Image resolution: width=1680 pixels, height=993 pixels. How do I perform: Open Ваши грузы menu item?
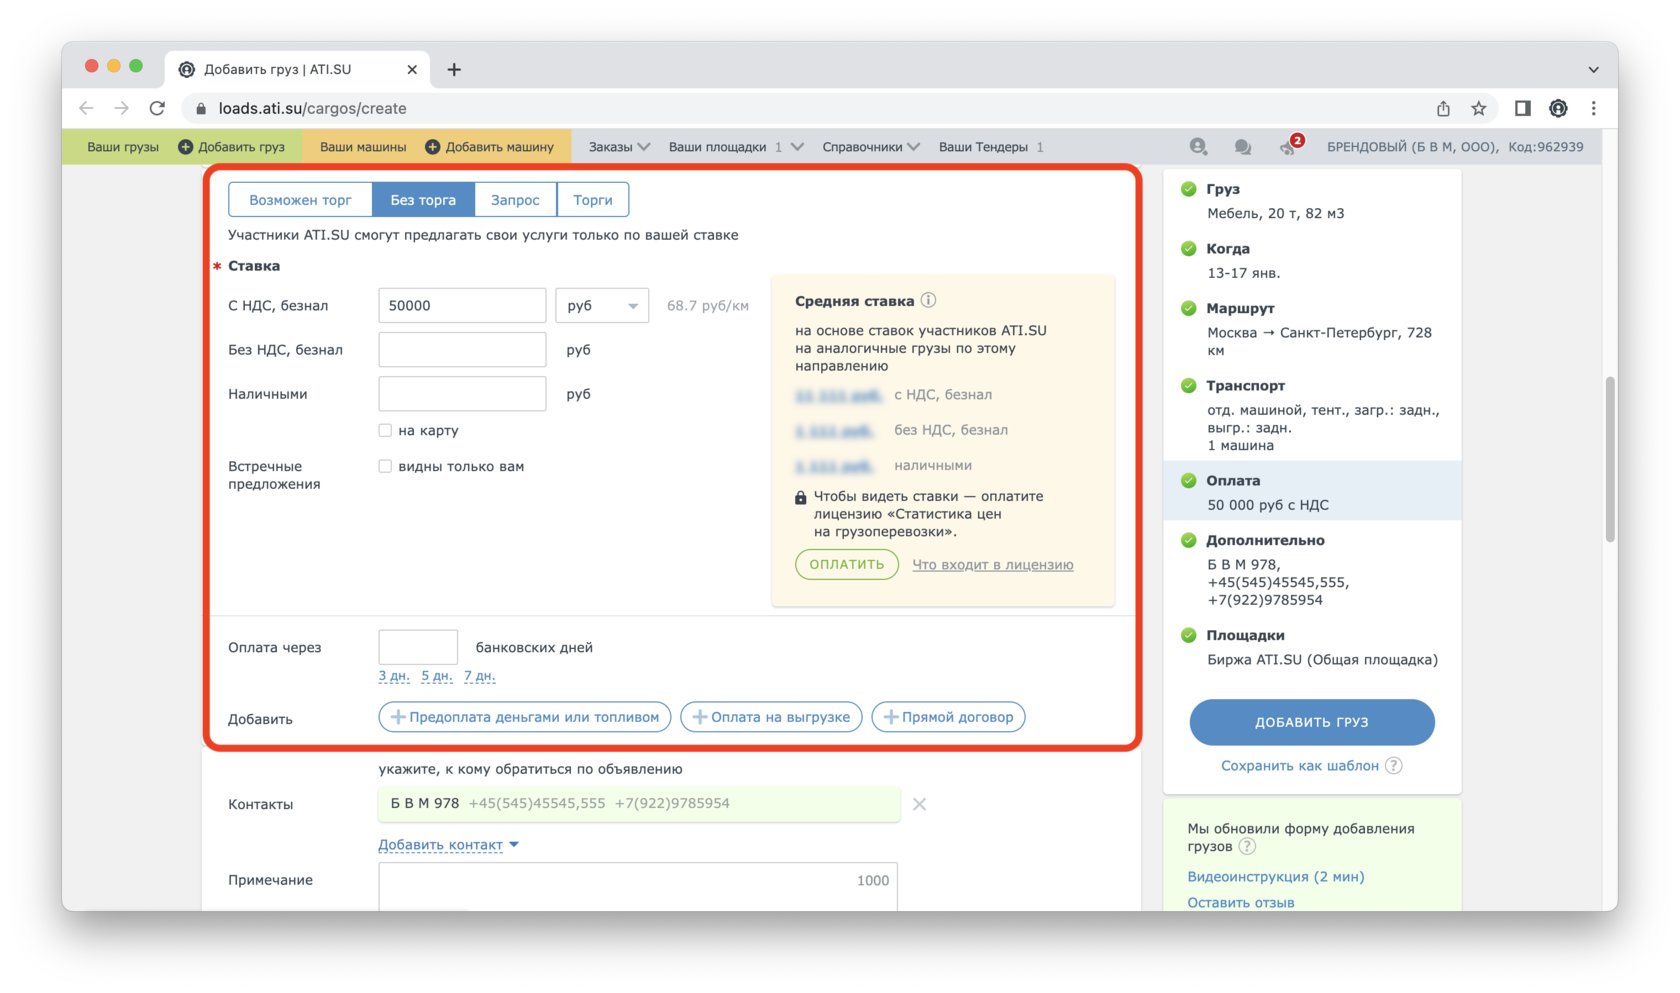click(x=122, y=147)
